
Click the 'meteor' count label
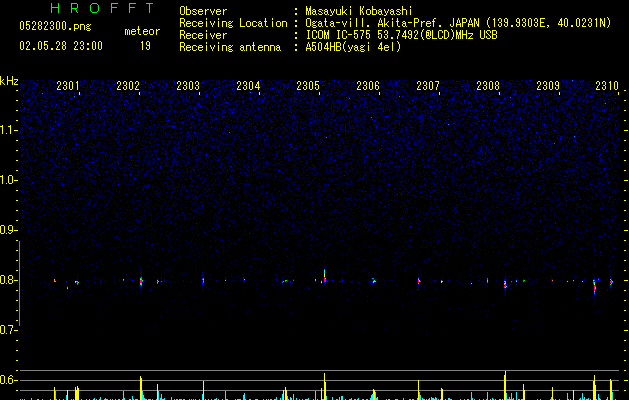[142, 31]
